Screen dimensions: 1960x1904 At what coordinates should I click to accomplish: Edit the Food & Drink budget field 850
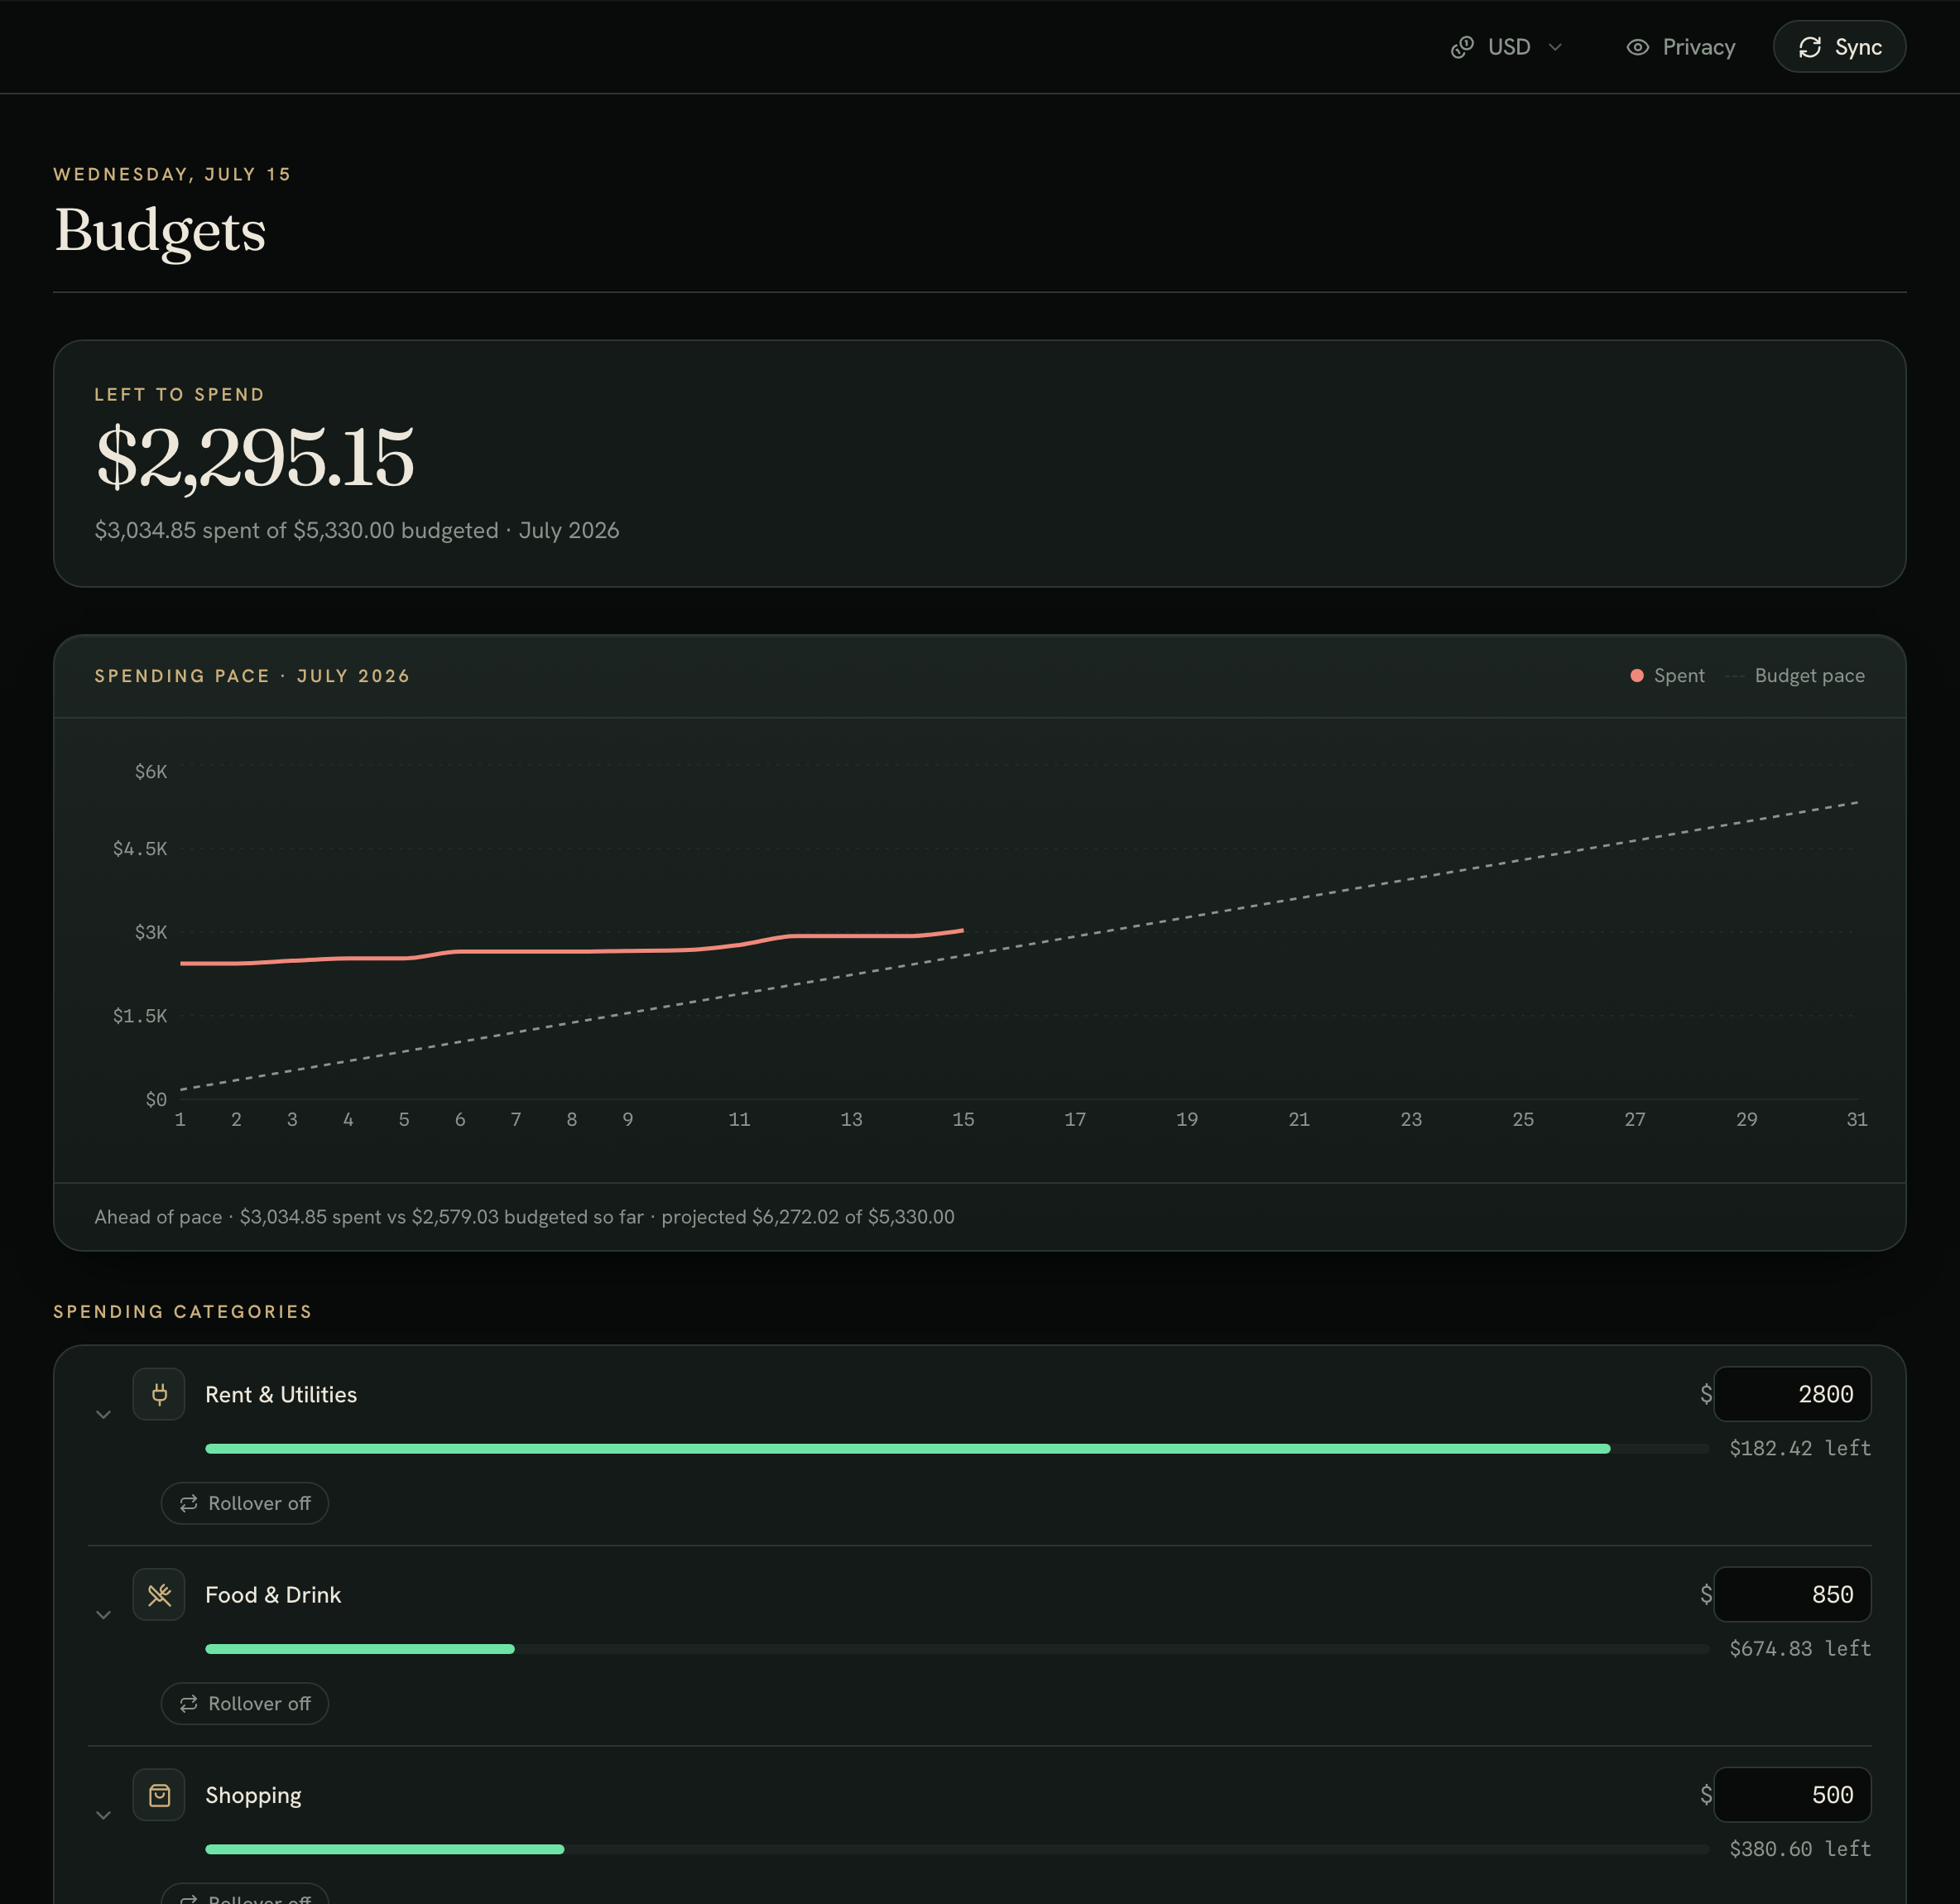click(x=1792, y=1594)
